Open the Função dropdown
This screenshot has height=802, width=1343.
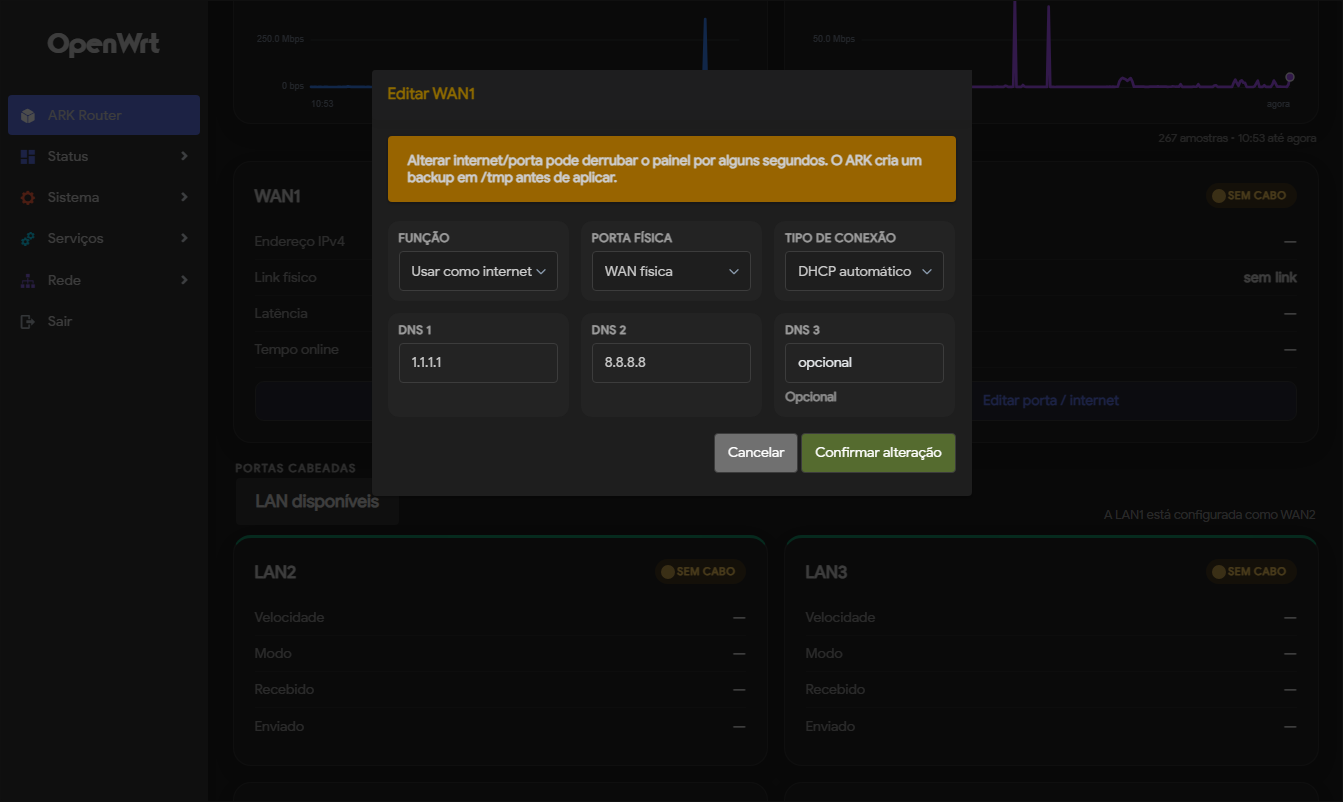click(x=478, y=271)
